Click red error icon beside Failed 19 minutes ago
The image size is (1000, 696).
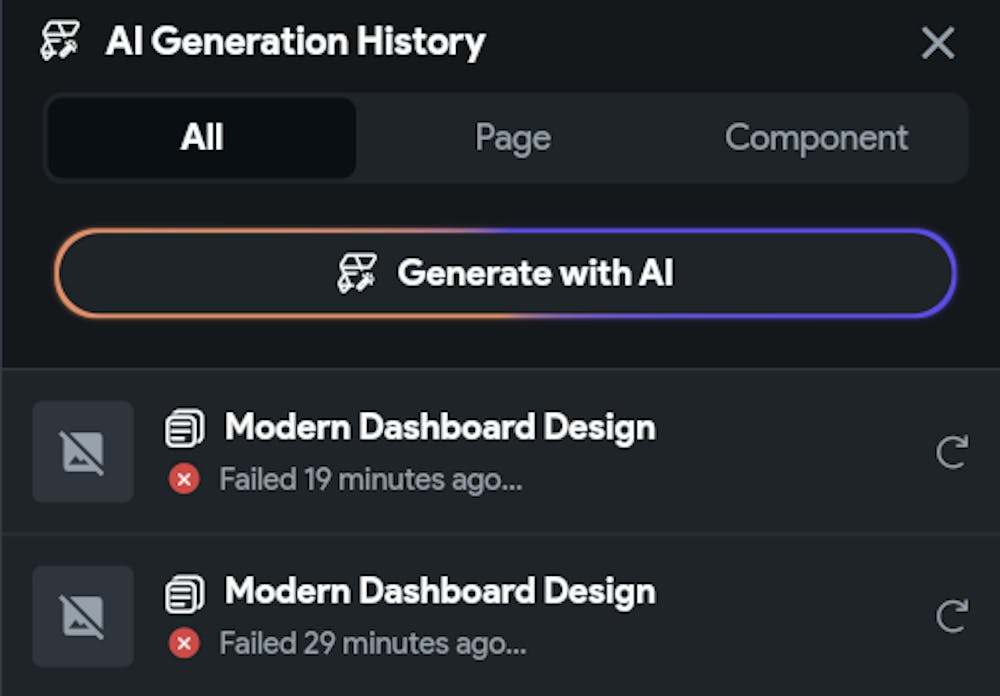tap(184, 479)
